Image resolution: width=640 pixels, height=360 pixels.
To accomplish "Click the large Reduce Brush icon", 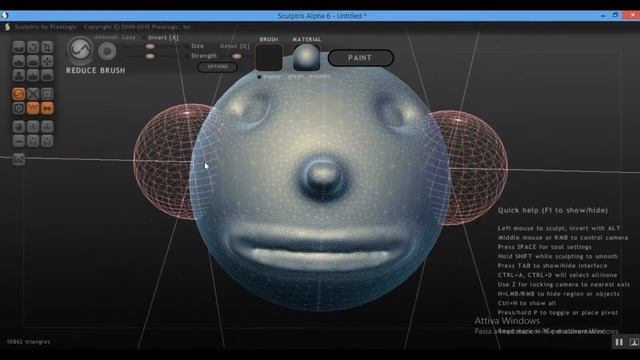I will (80, 50).
